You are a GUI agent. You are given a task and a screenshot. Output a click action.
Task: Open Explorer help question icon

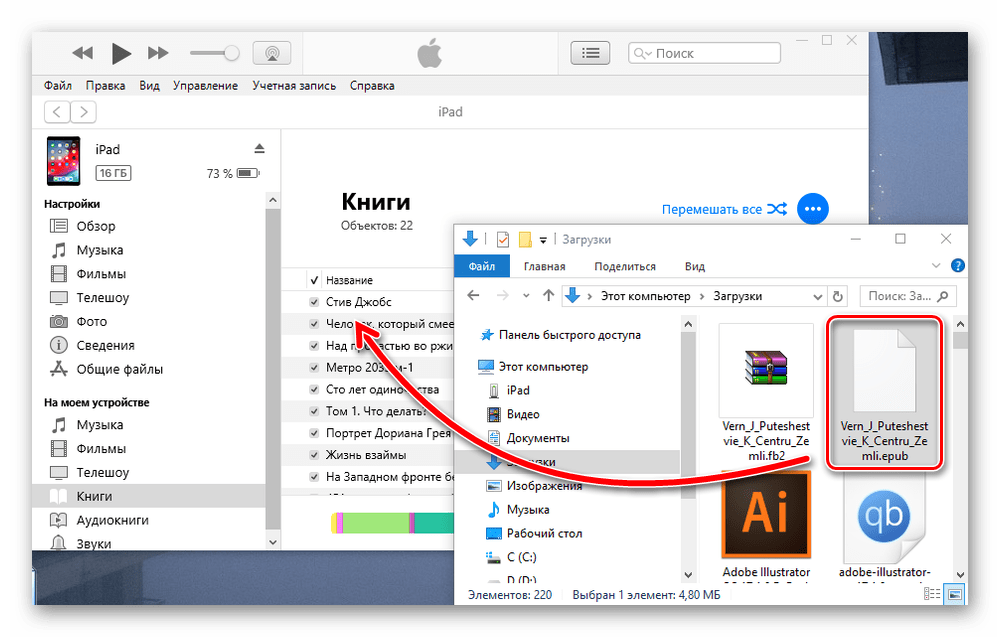pyautogui.click(x=957, y=266)
